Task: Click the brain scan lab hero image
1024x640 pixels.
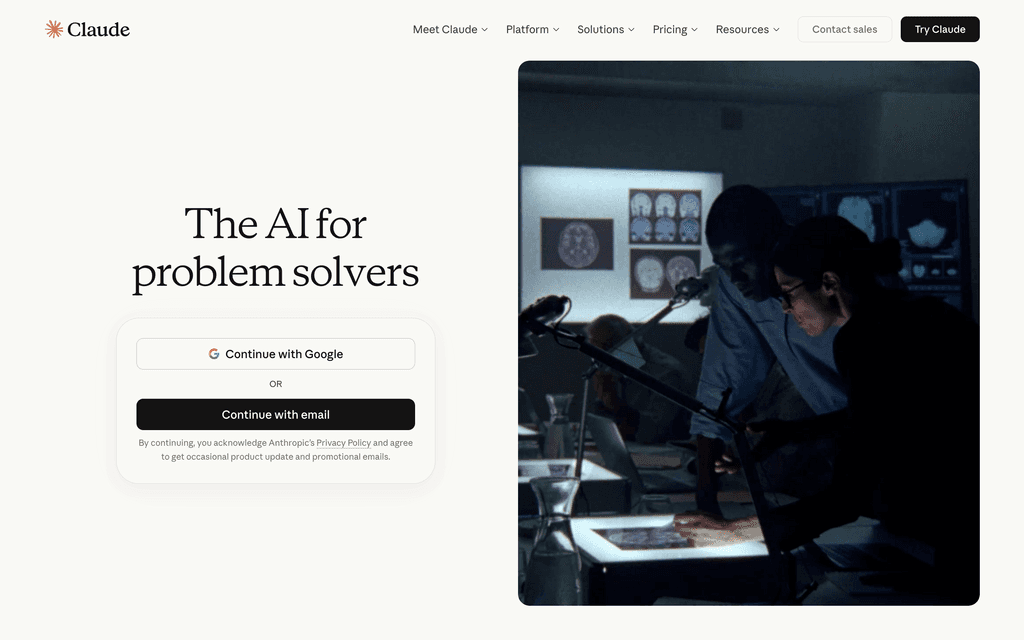Action: pos(748,333)
